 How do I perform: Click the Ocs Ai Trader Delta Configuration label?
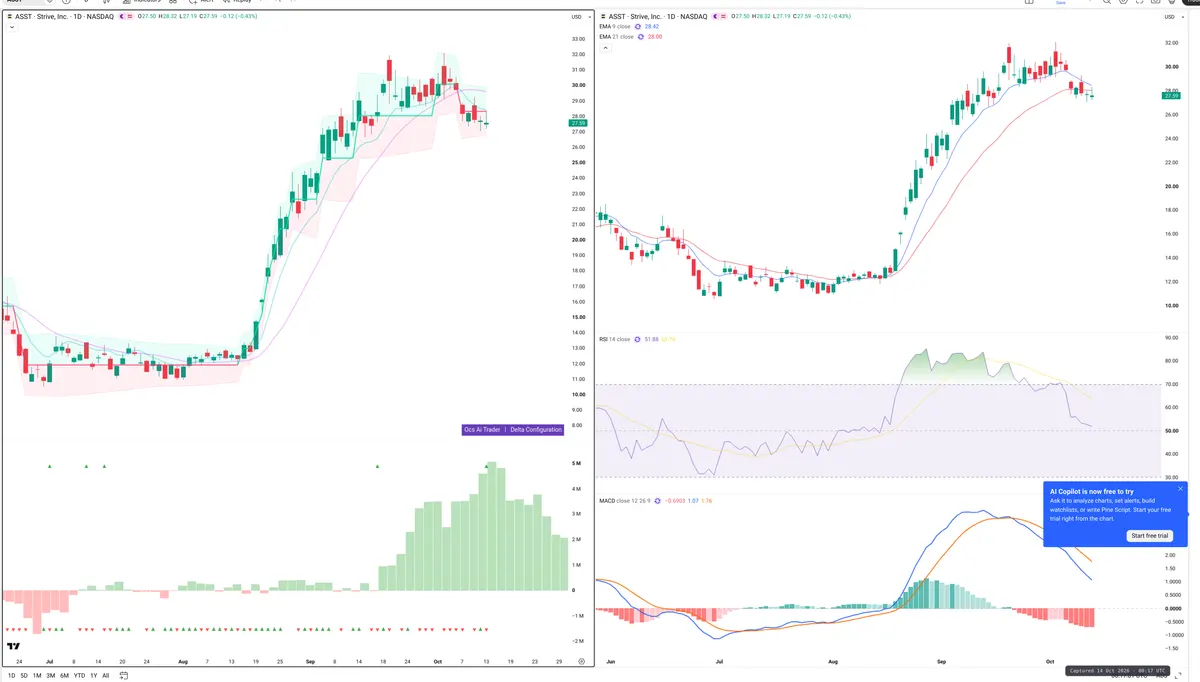513,429
